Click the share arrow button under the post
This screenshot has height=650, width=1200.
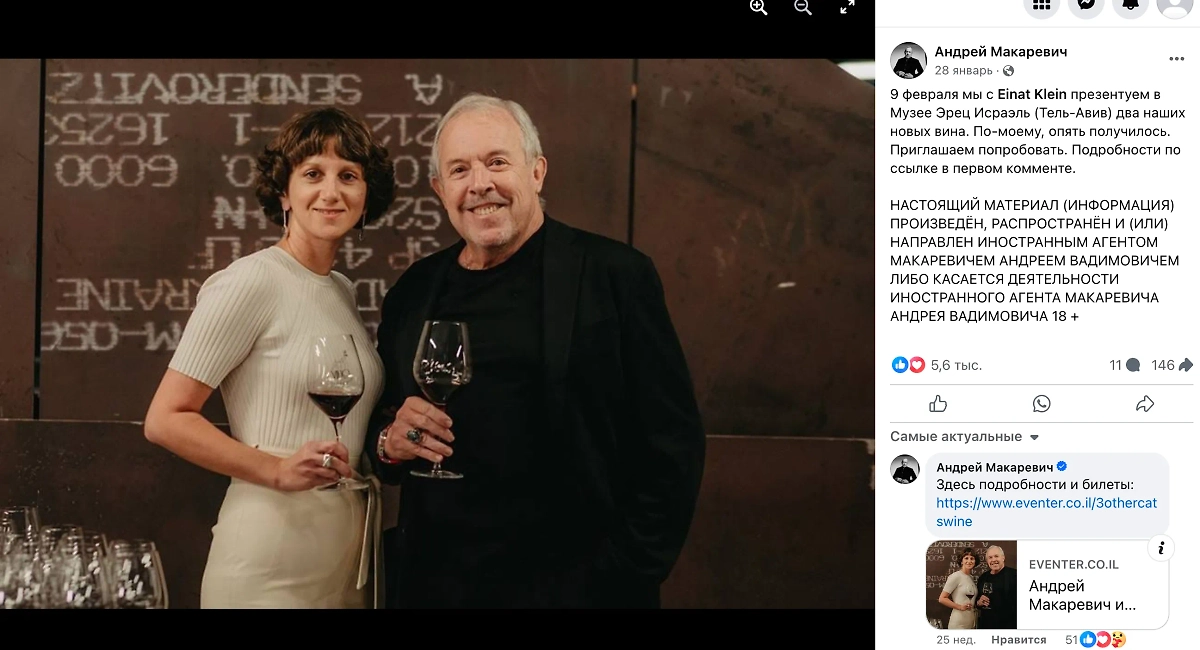pos(1145,404)
